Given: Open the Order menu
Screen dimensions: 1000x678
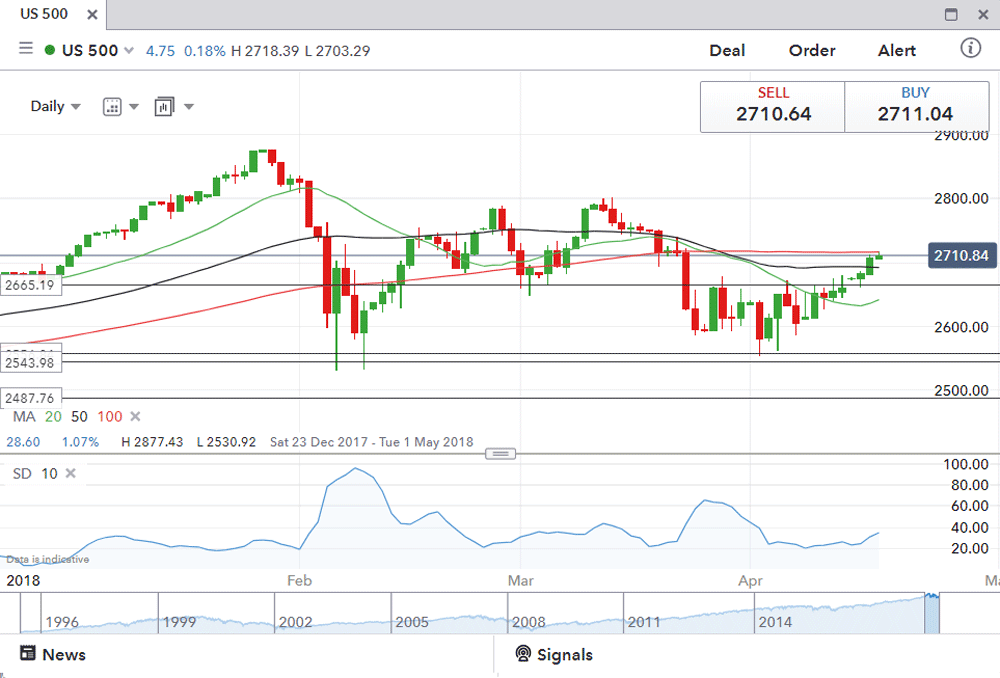Looking at the screenshot, I should point(811,50).
